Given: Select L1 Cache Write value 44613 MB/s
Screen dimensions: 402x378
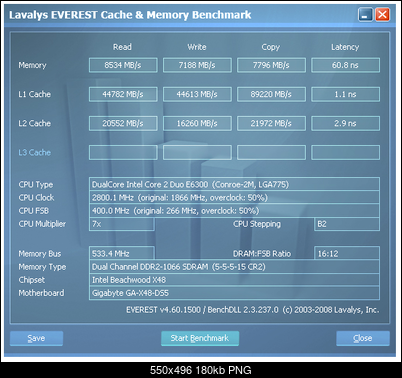Looking at the screenshot, I should pyautogui.click(x=197, y=94).
